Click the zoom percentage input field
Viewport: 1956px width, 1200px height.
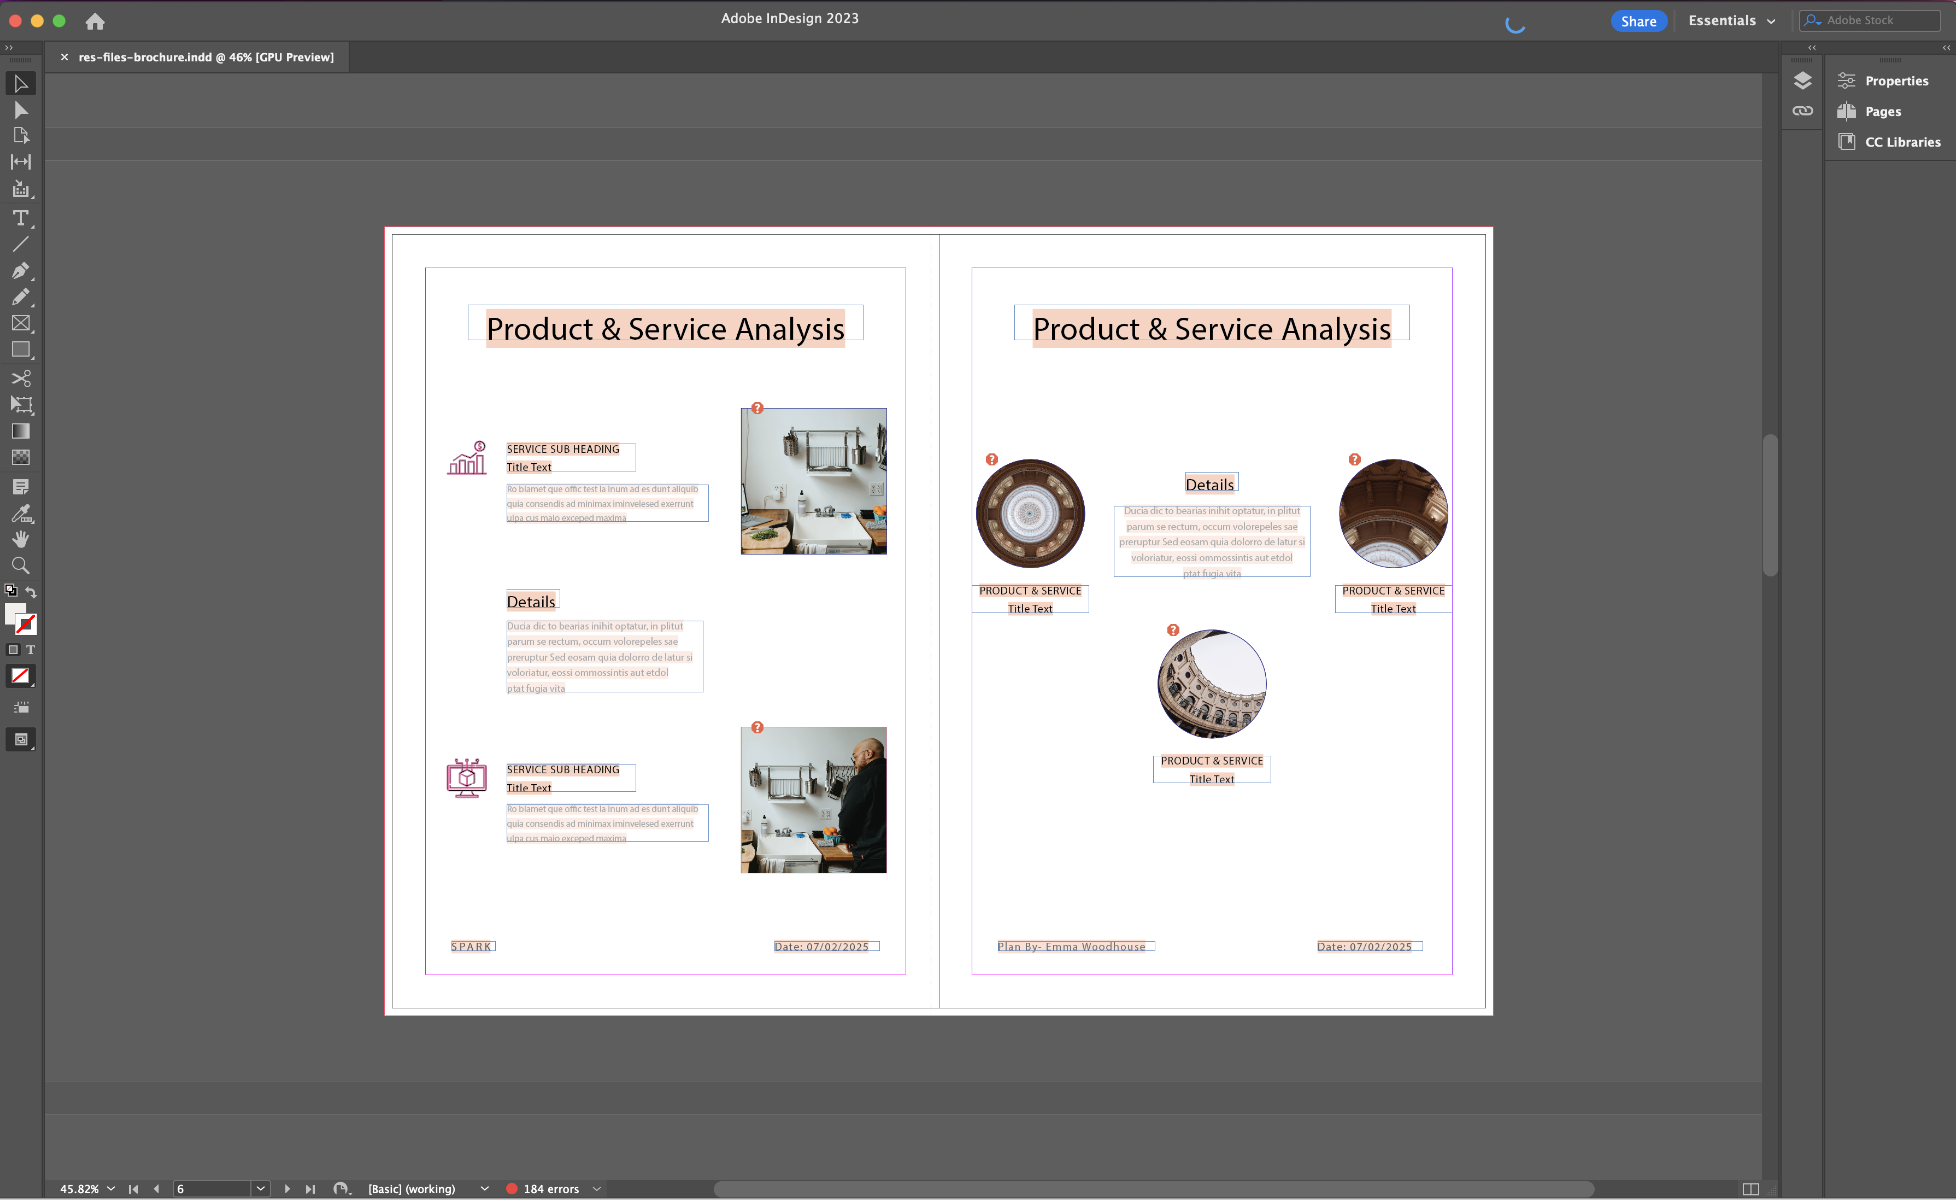75,1187
